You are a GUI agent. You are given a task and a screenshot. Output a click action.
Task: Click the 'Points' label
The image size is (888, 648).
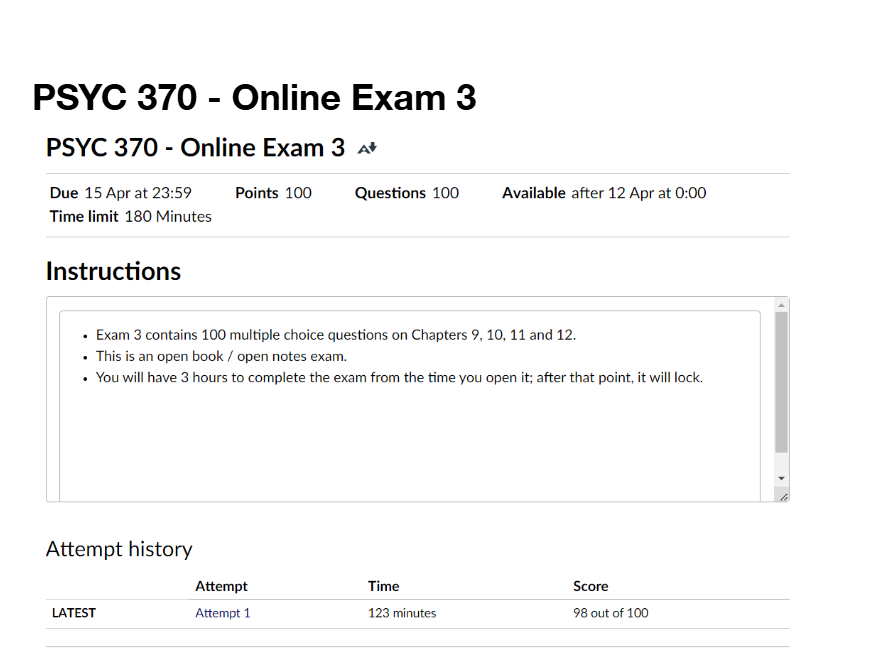point(257,193)
